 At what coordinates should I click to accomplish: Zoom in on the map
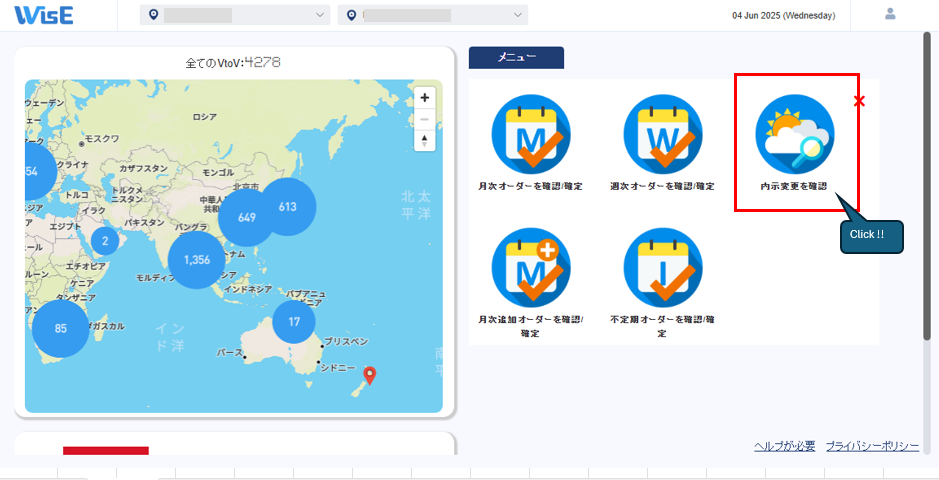tap(425, 97)
